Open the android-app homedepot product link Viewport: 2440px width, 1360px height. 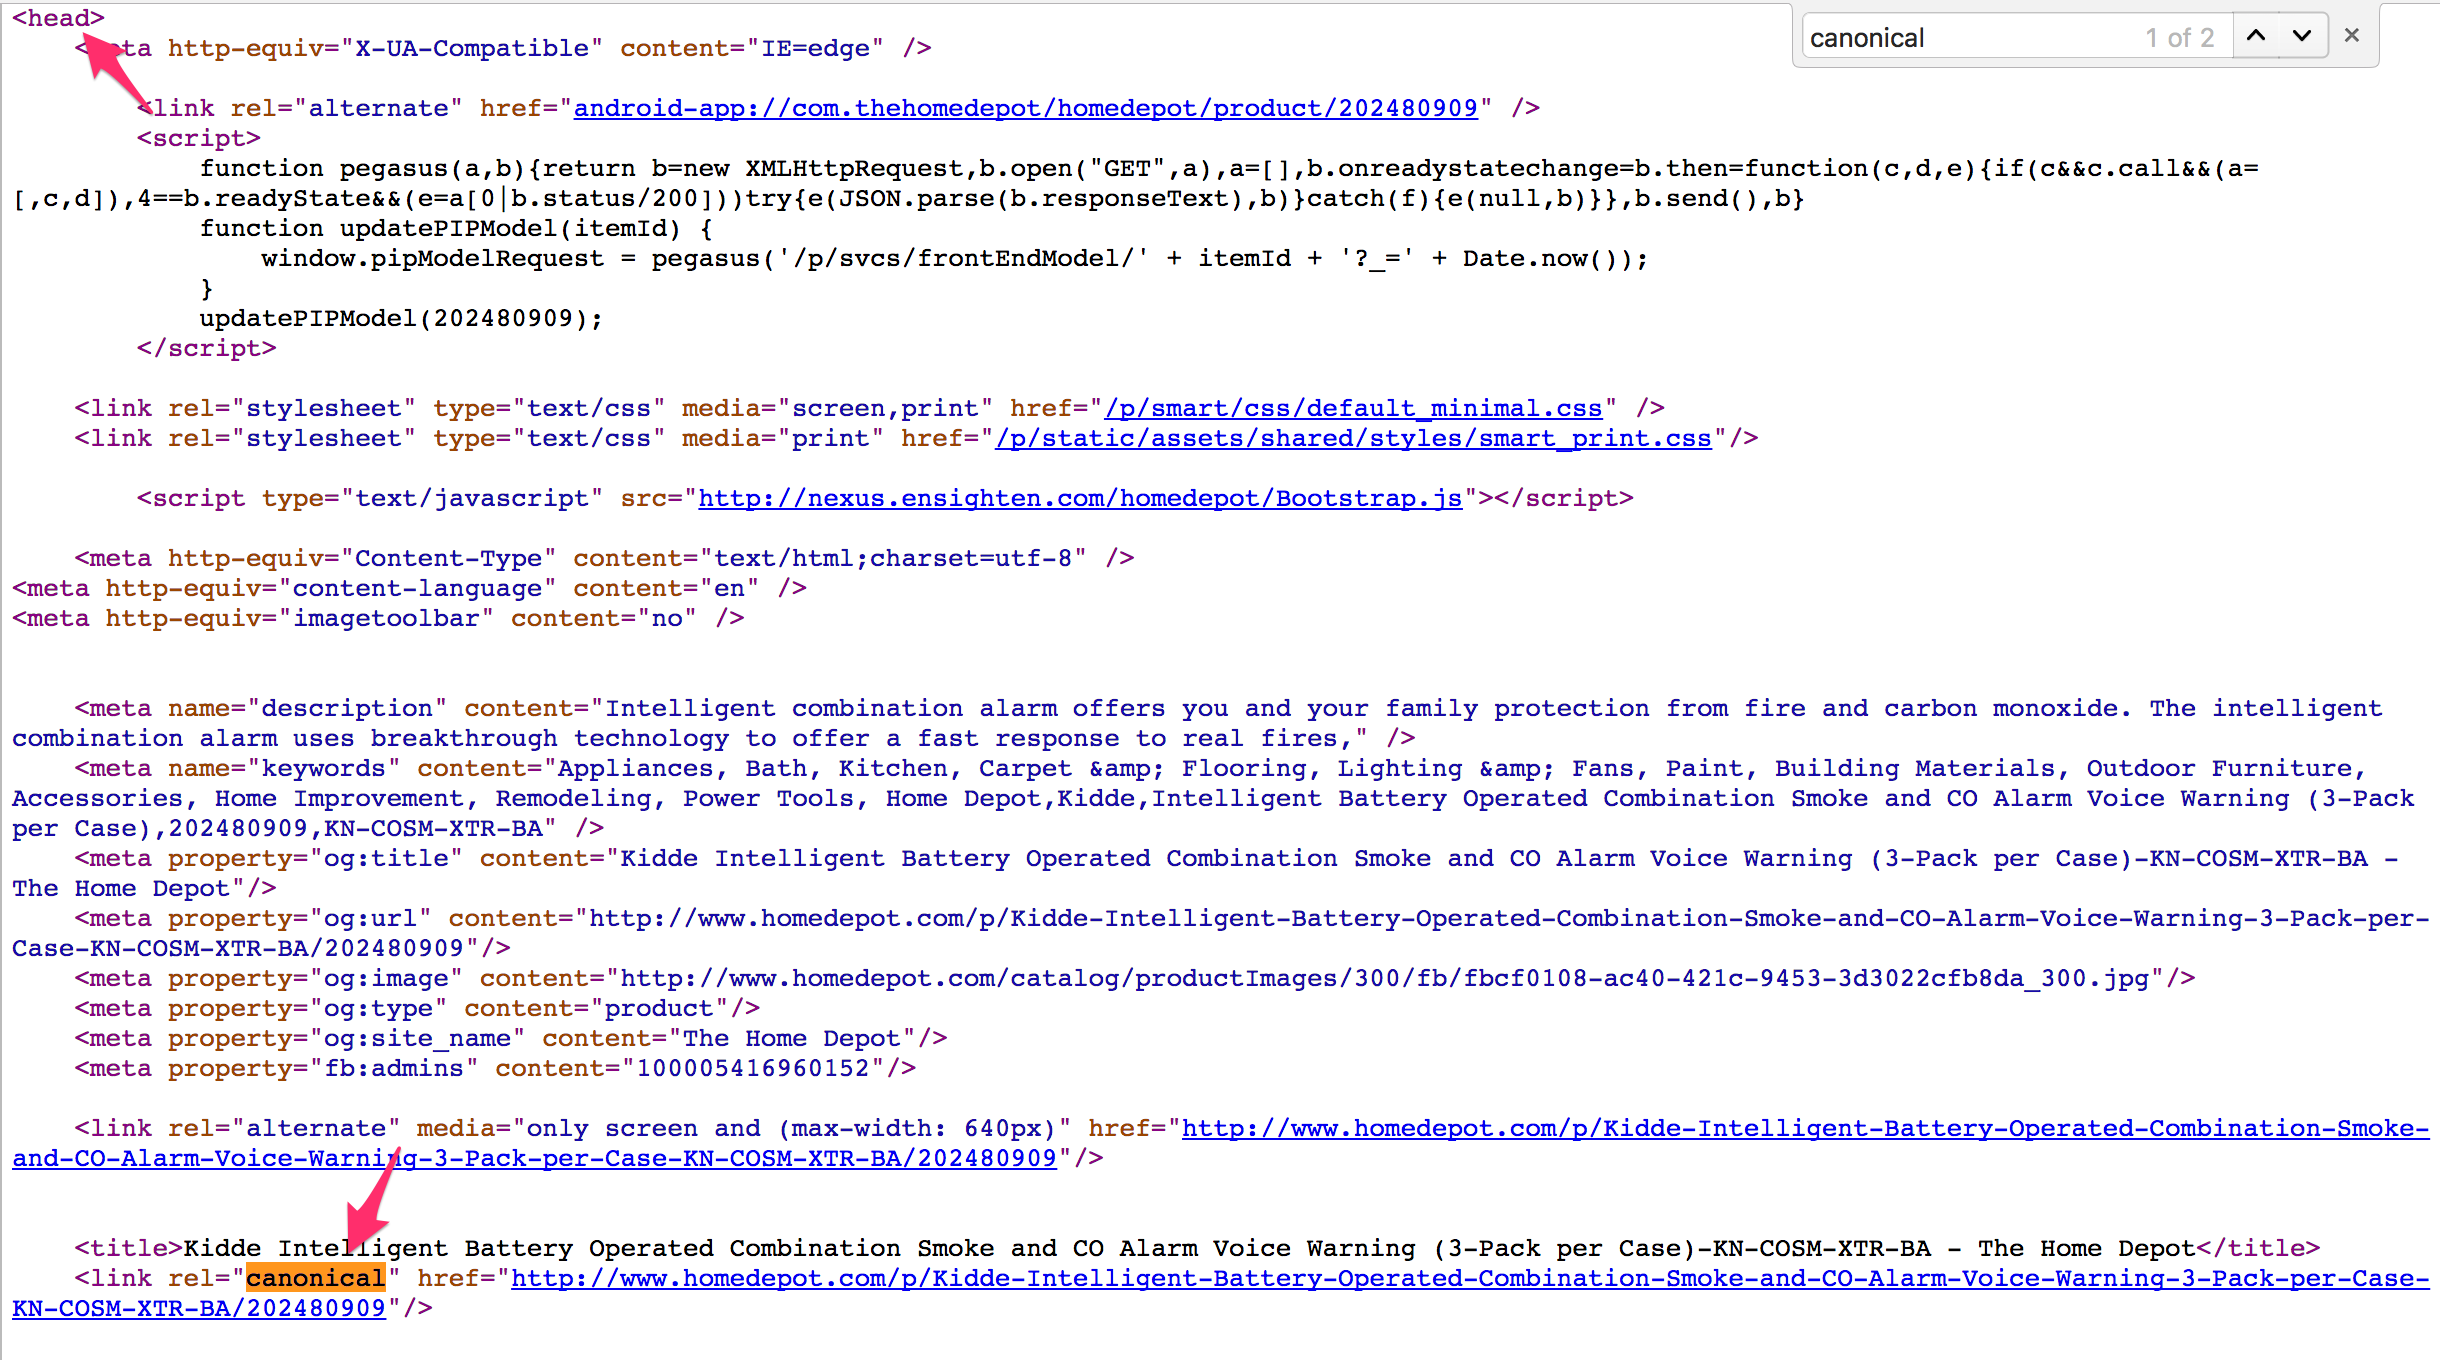(x=1025, y=108)
